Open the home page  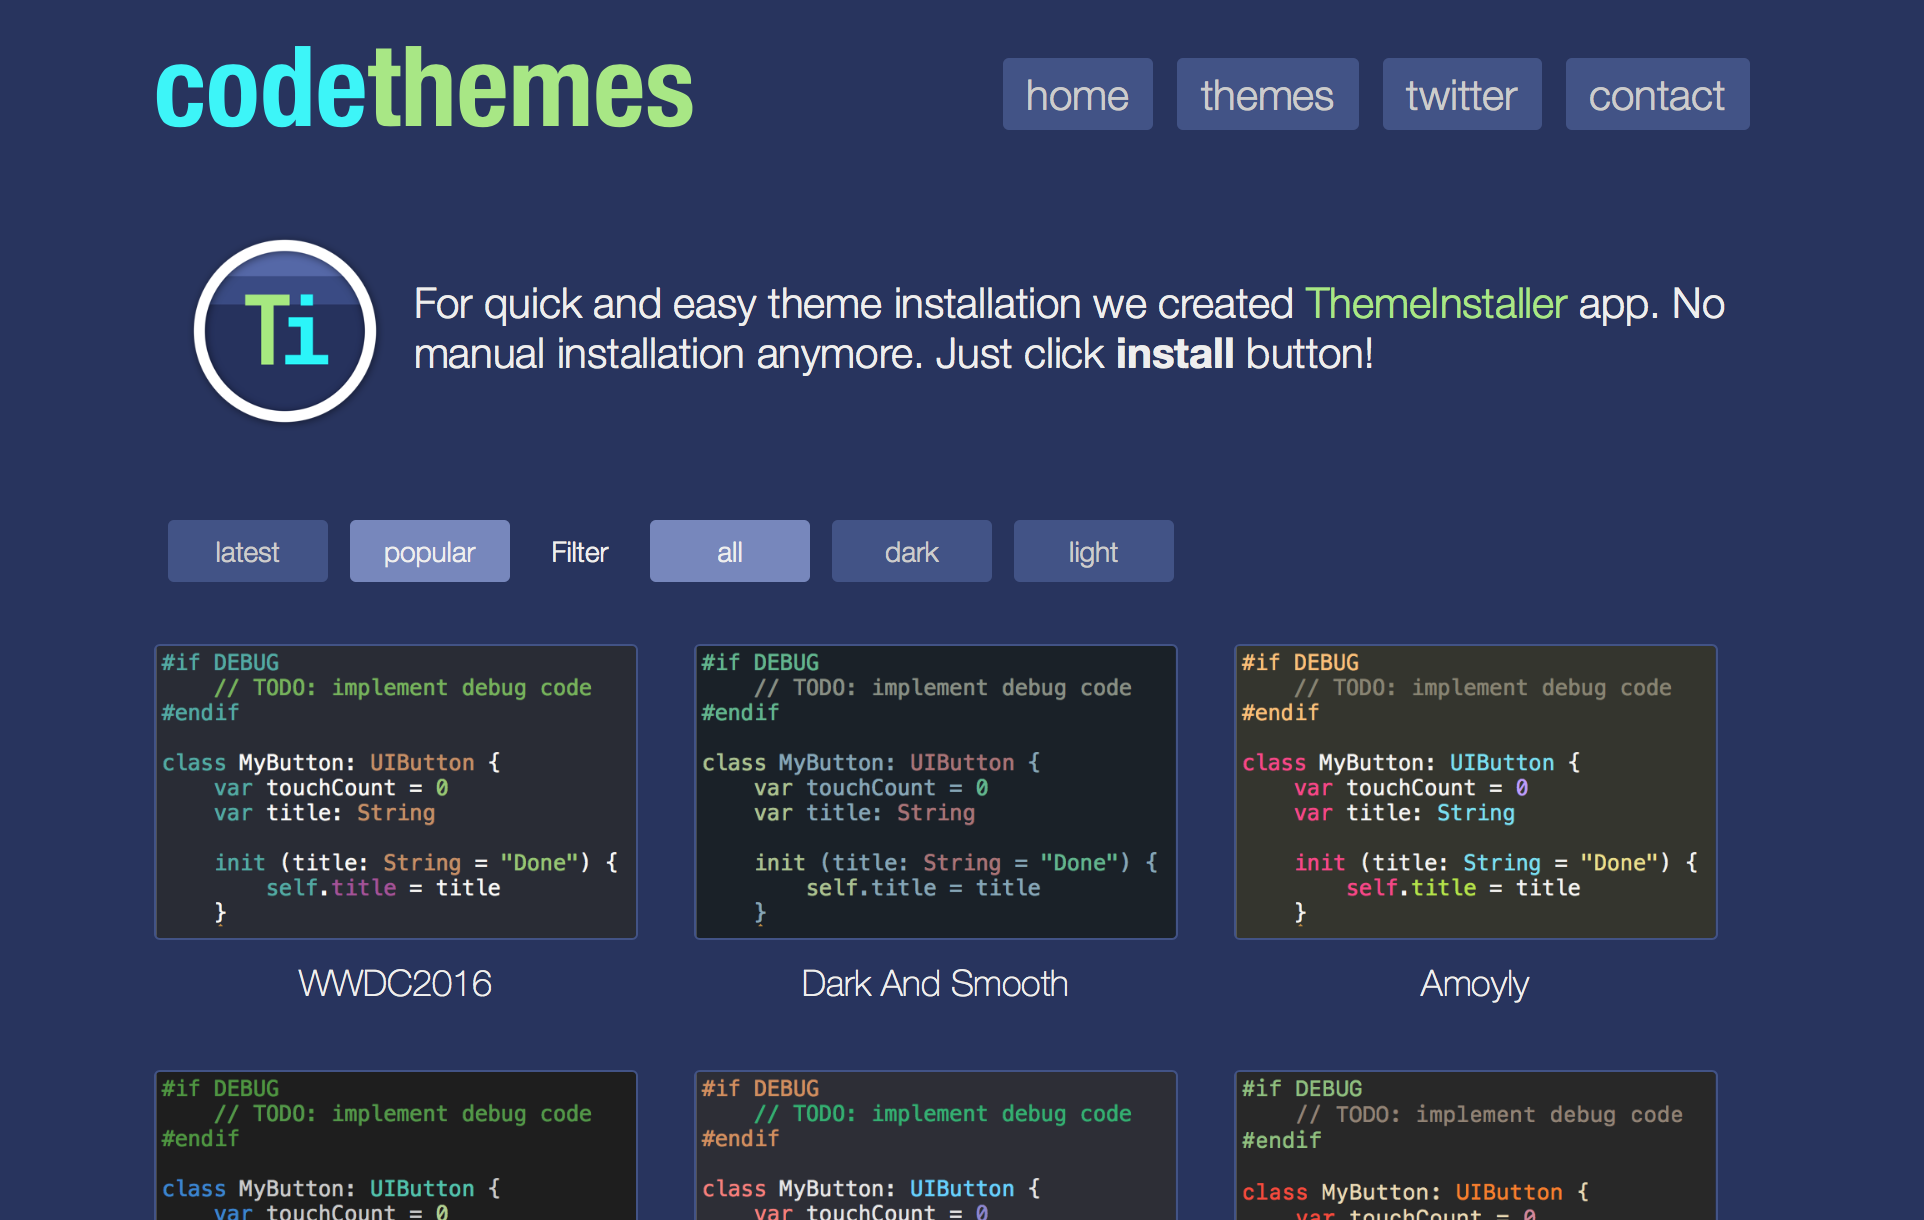point(1077,94)
